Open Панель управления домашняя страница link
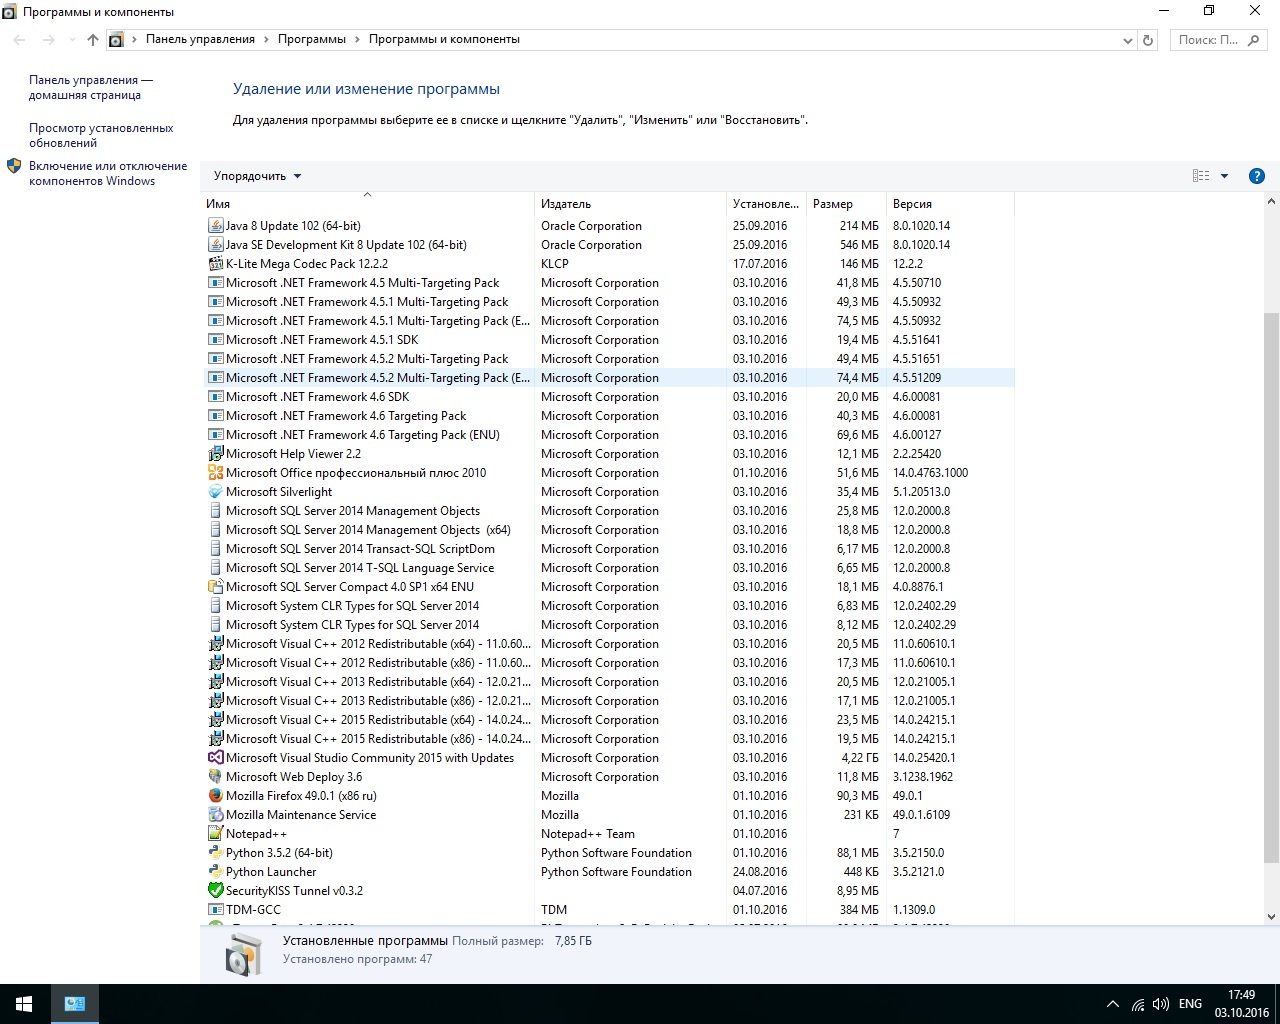This screenshot has height=1024, width=1280. pyautogui.click(x=91, y=87)
